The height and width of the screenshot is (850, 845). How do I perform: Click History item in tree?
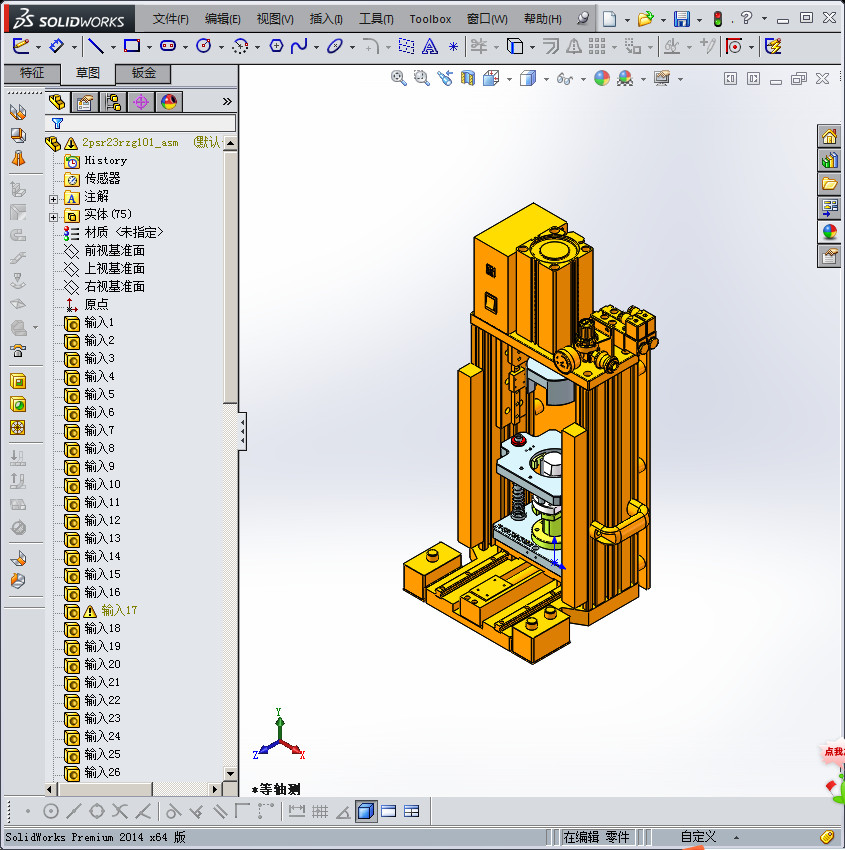pos(106,160)
